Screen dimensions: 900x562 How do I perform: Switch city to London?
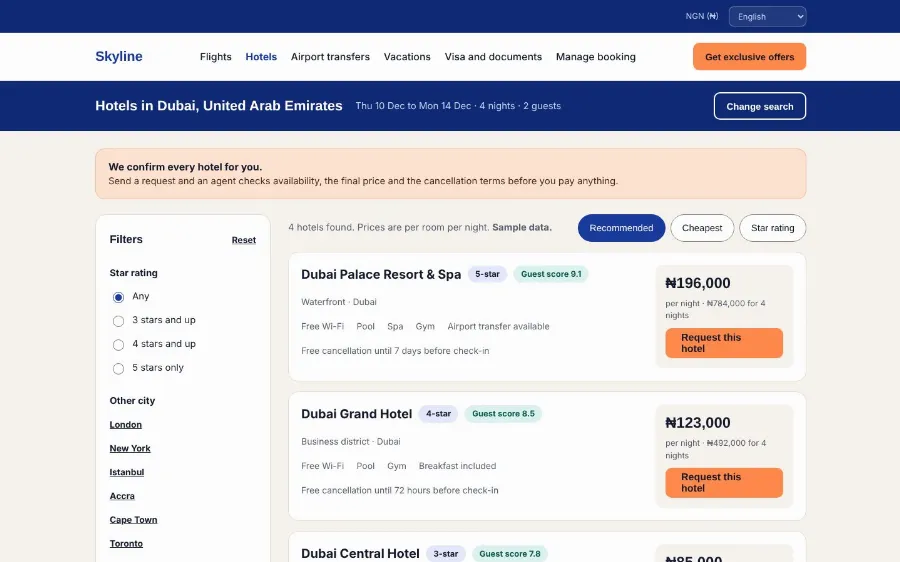(x=126, y=425)
